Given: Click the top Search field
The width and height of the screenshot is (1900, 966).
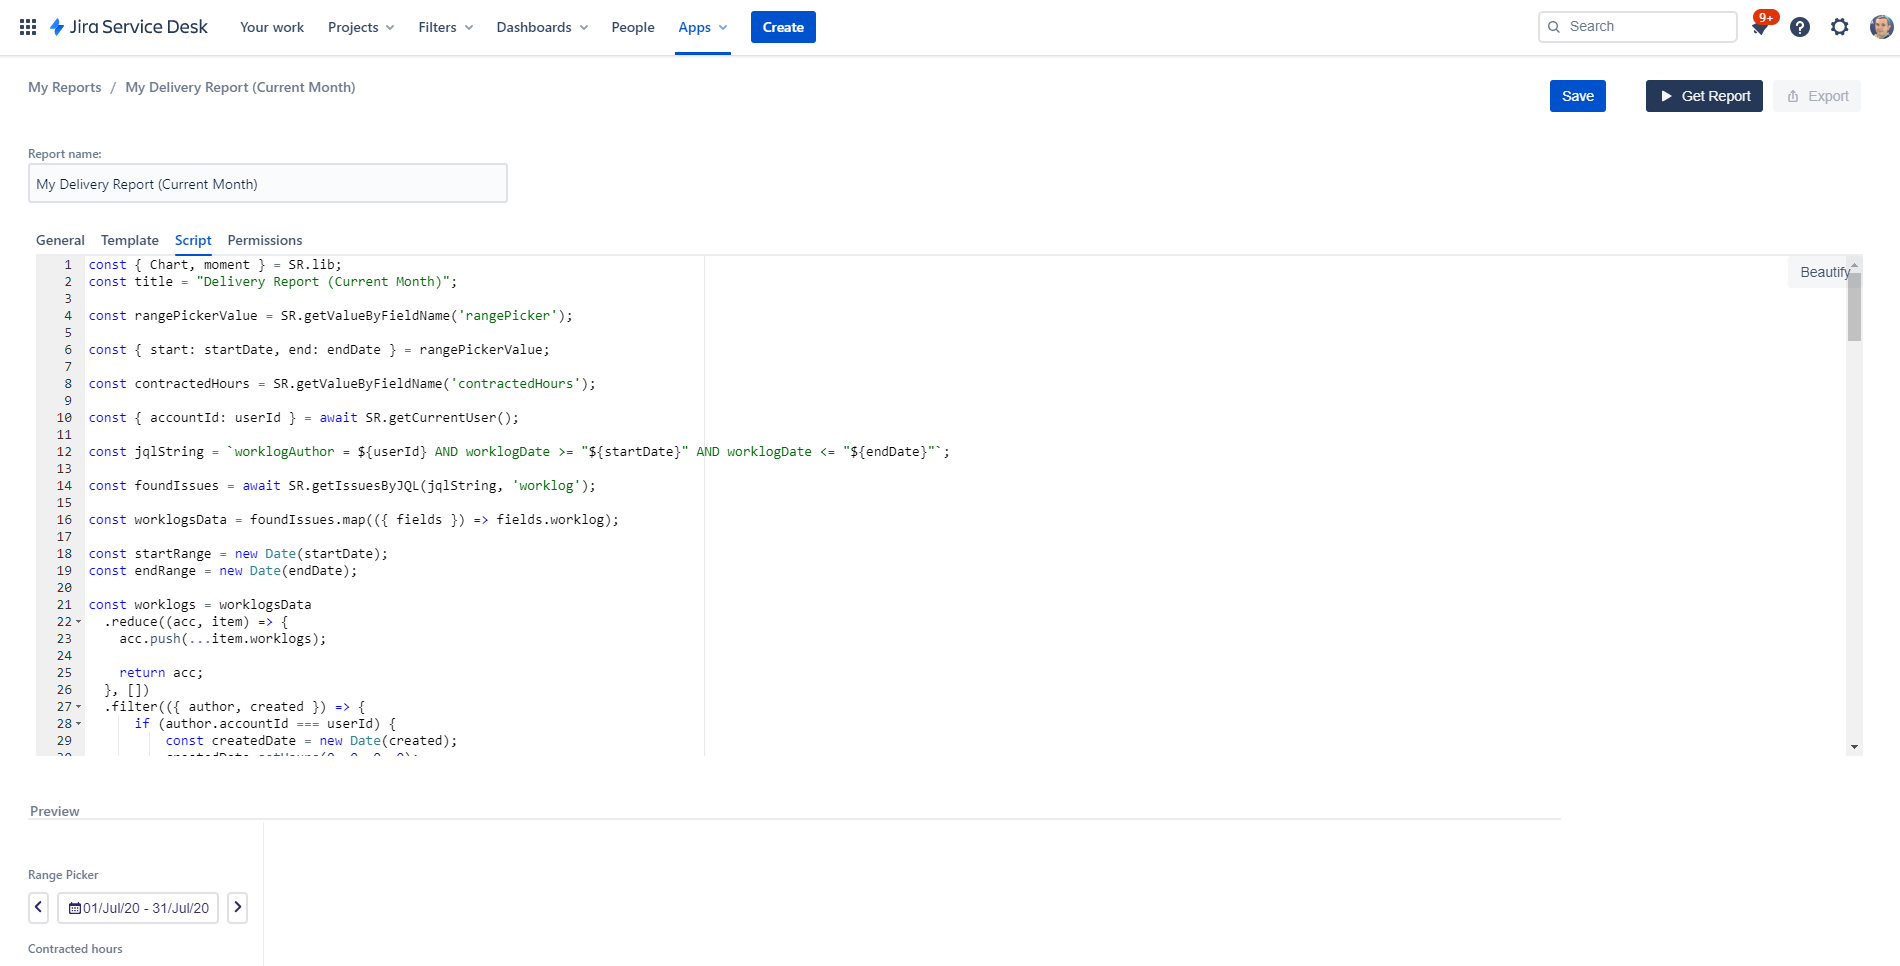Looking at the screenshot, I should click(x=1638, y=27).
